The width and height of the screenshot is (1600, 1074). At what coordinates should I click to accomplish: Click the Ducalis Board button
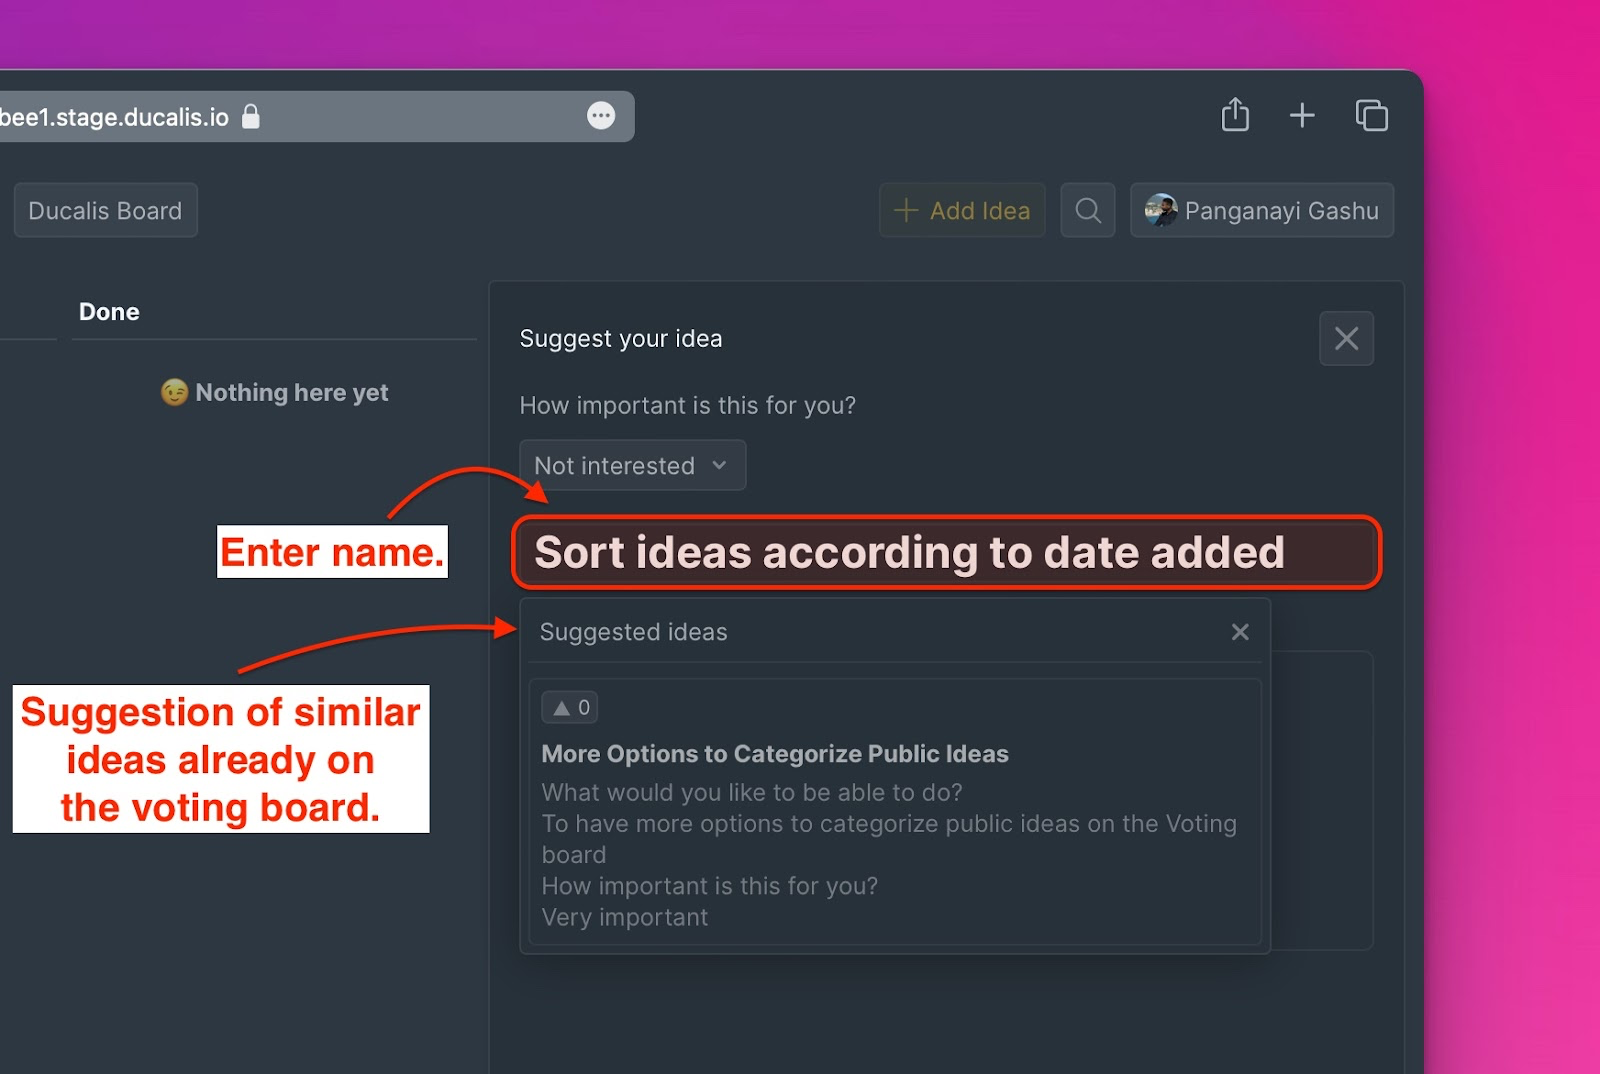tap(105, 210)
